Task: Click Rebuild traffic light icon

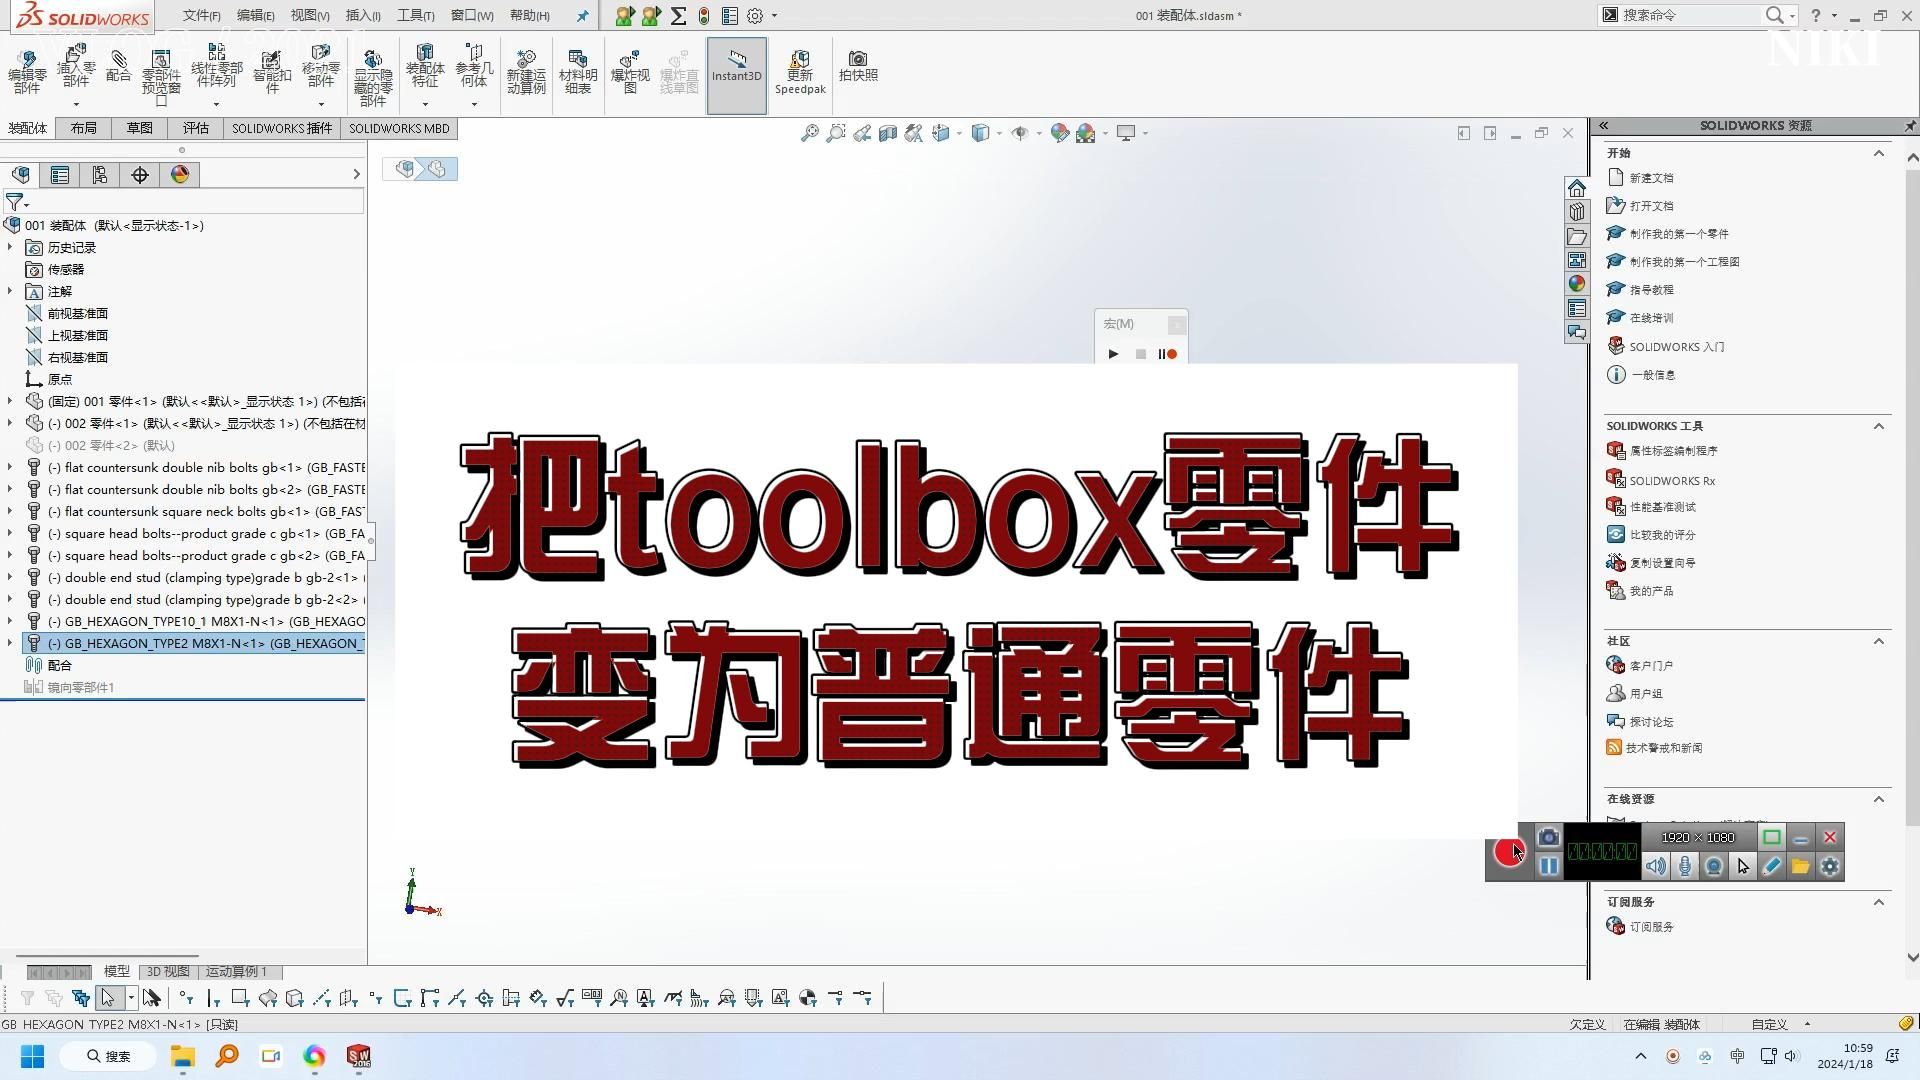Action: pyautogui.click(x=704, y=16)
